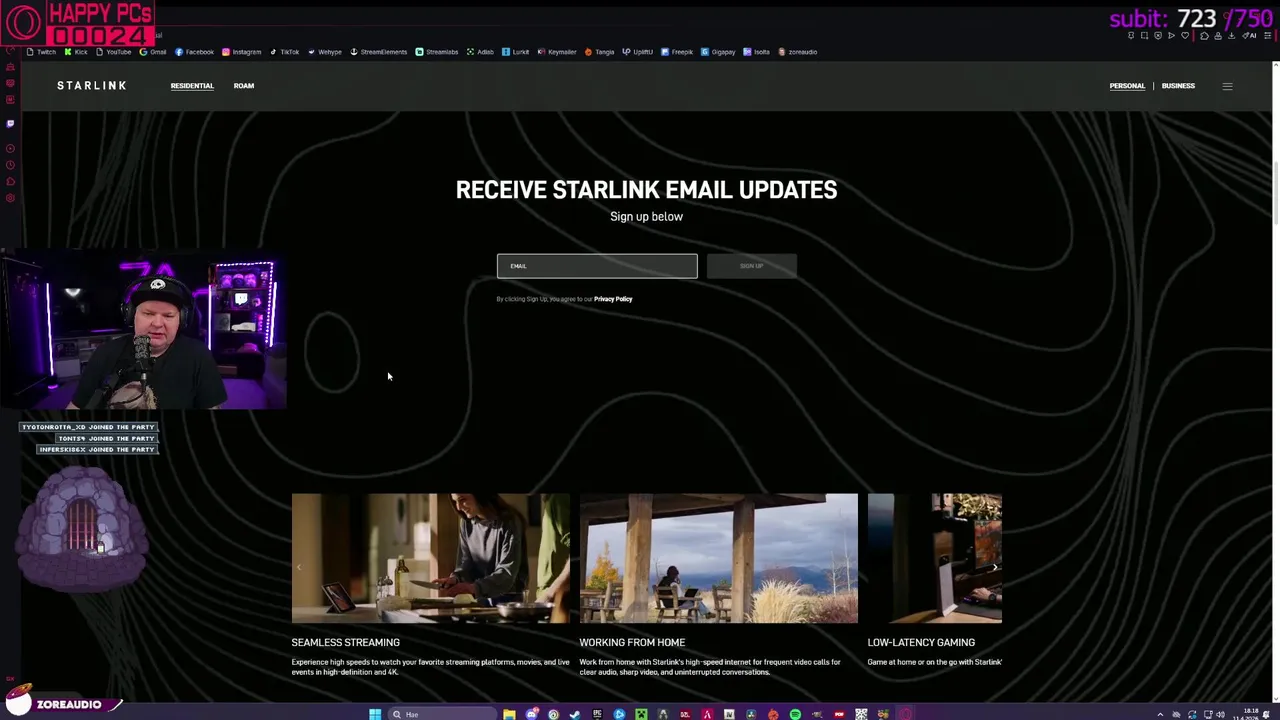Viewport: 1280px width, 720px height.
Task: Open the TikTok bookmark
Action: [x=284, y=52]
